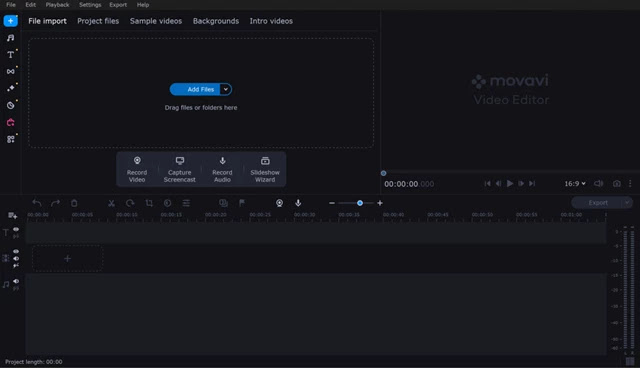Click the Project length status text
The image size is (640, 368).
(x=34, y=362)
